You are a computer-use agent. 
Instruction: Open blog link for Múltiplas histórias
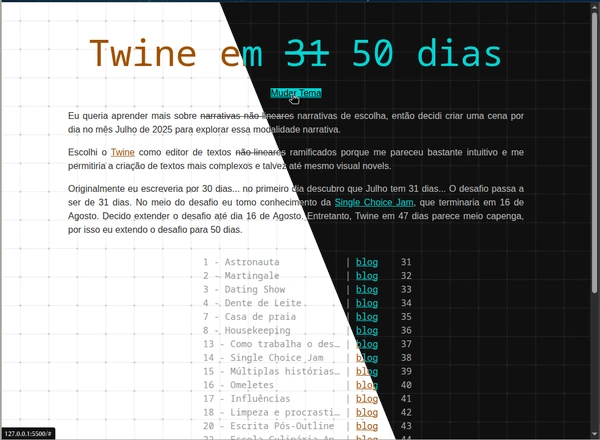click(x=367, y=371)
